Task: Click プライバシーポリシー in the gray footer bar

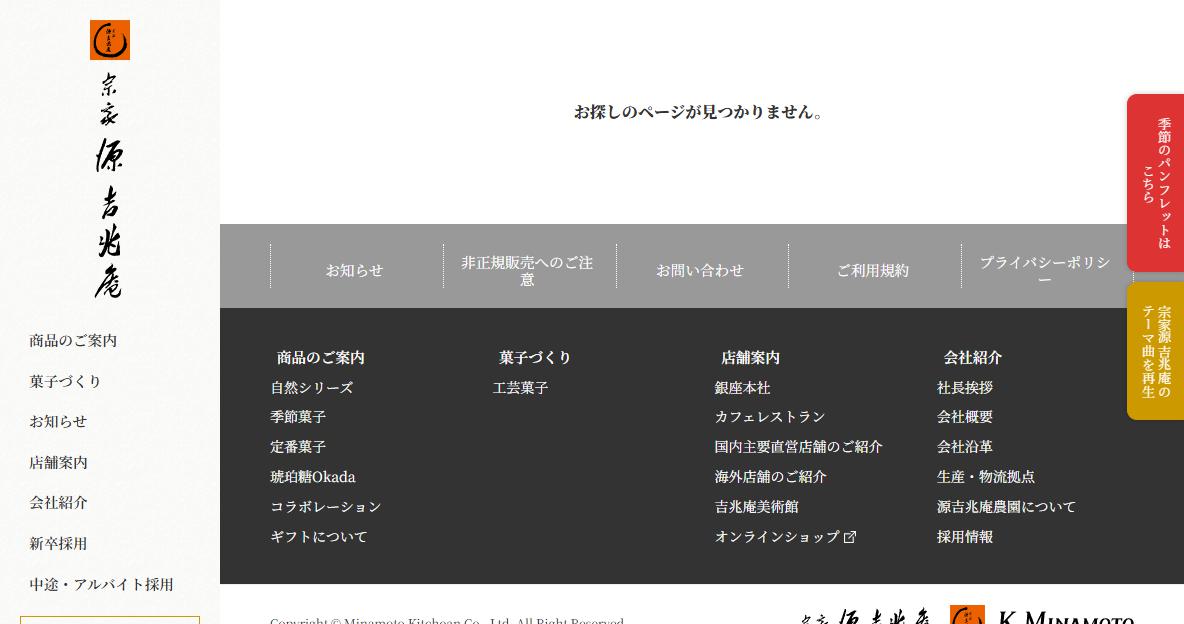Action: pyautogui.click(x=1045, y=270)
